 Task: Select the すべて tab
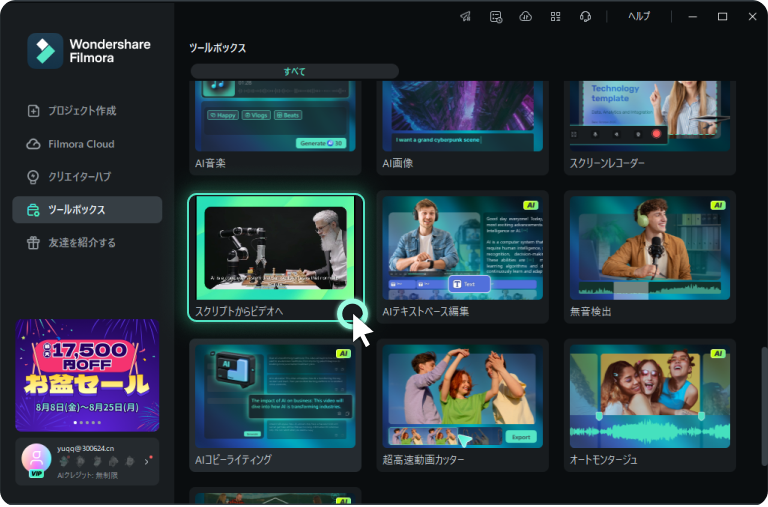294,72
